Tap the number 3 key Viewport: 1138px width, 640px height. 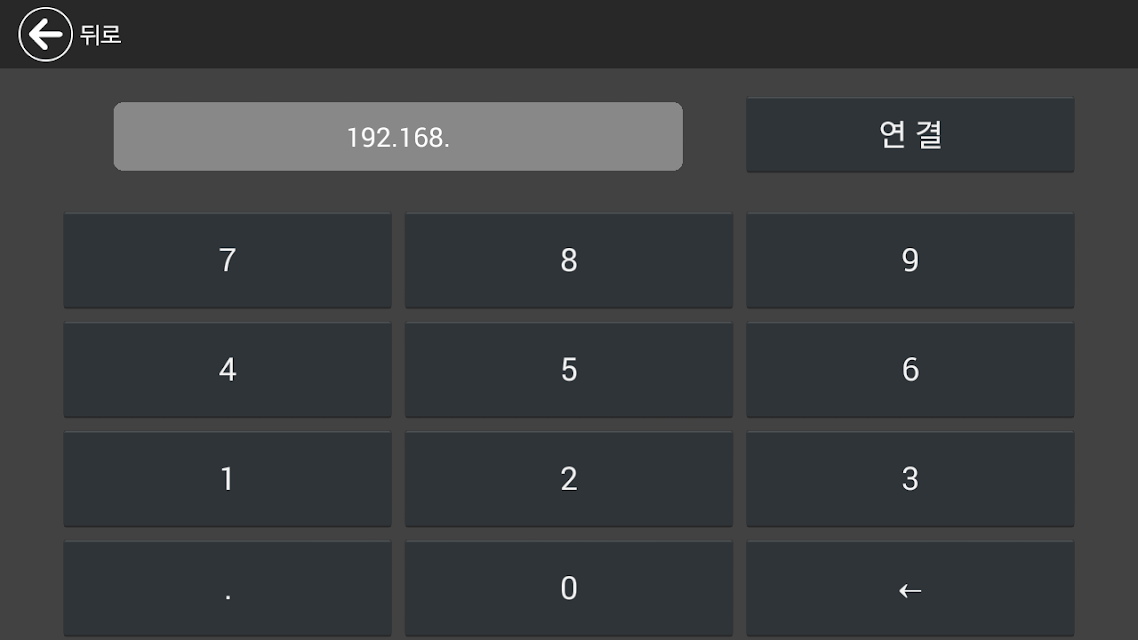click(910, 479)
